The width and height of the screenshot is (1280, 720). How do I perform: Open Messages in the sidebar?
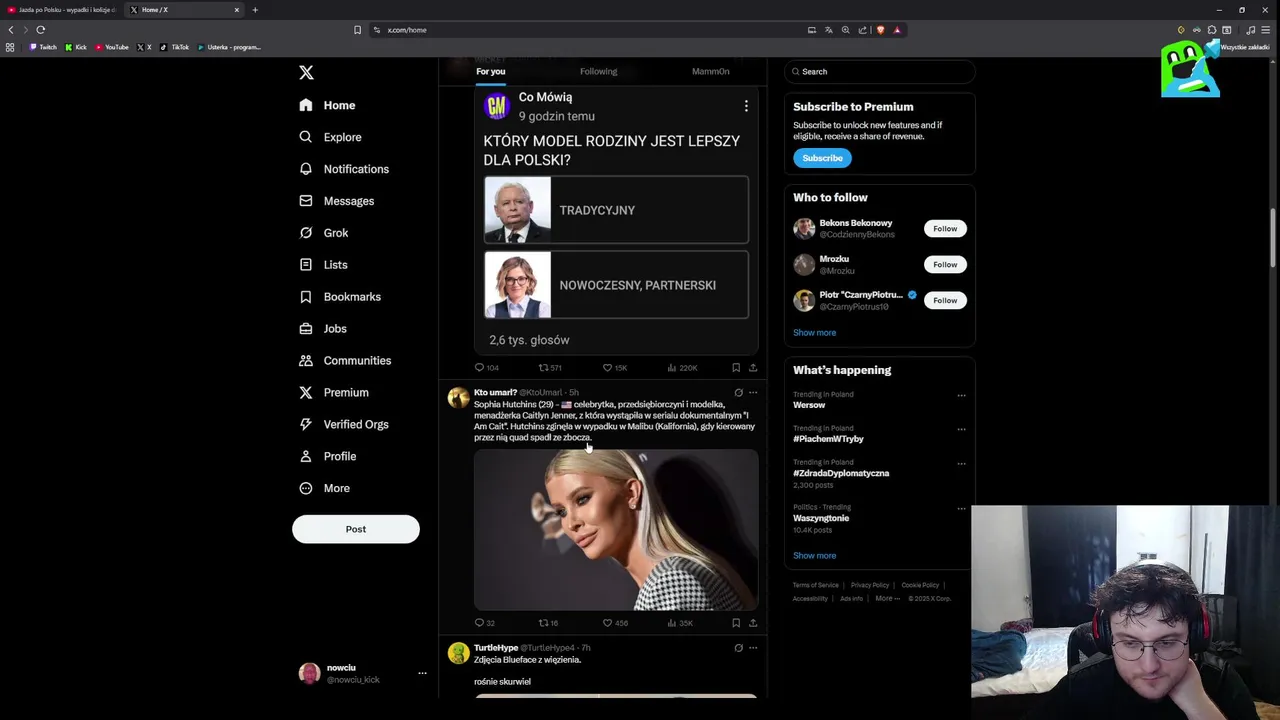(x=336, y=201)
